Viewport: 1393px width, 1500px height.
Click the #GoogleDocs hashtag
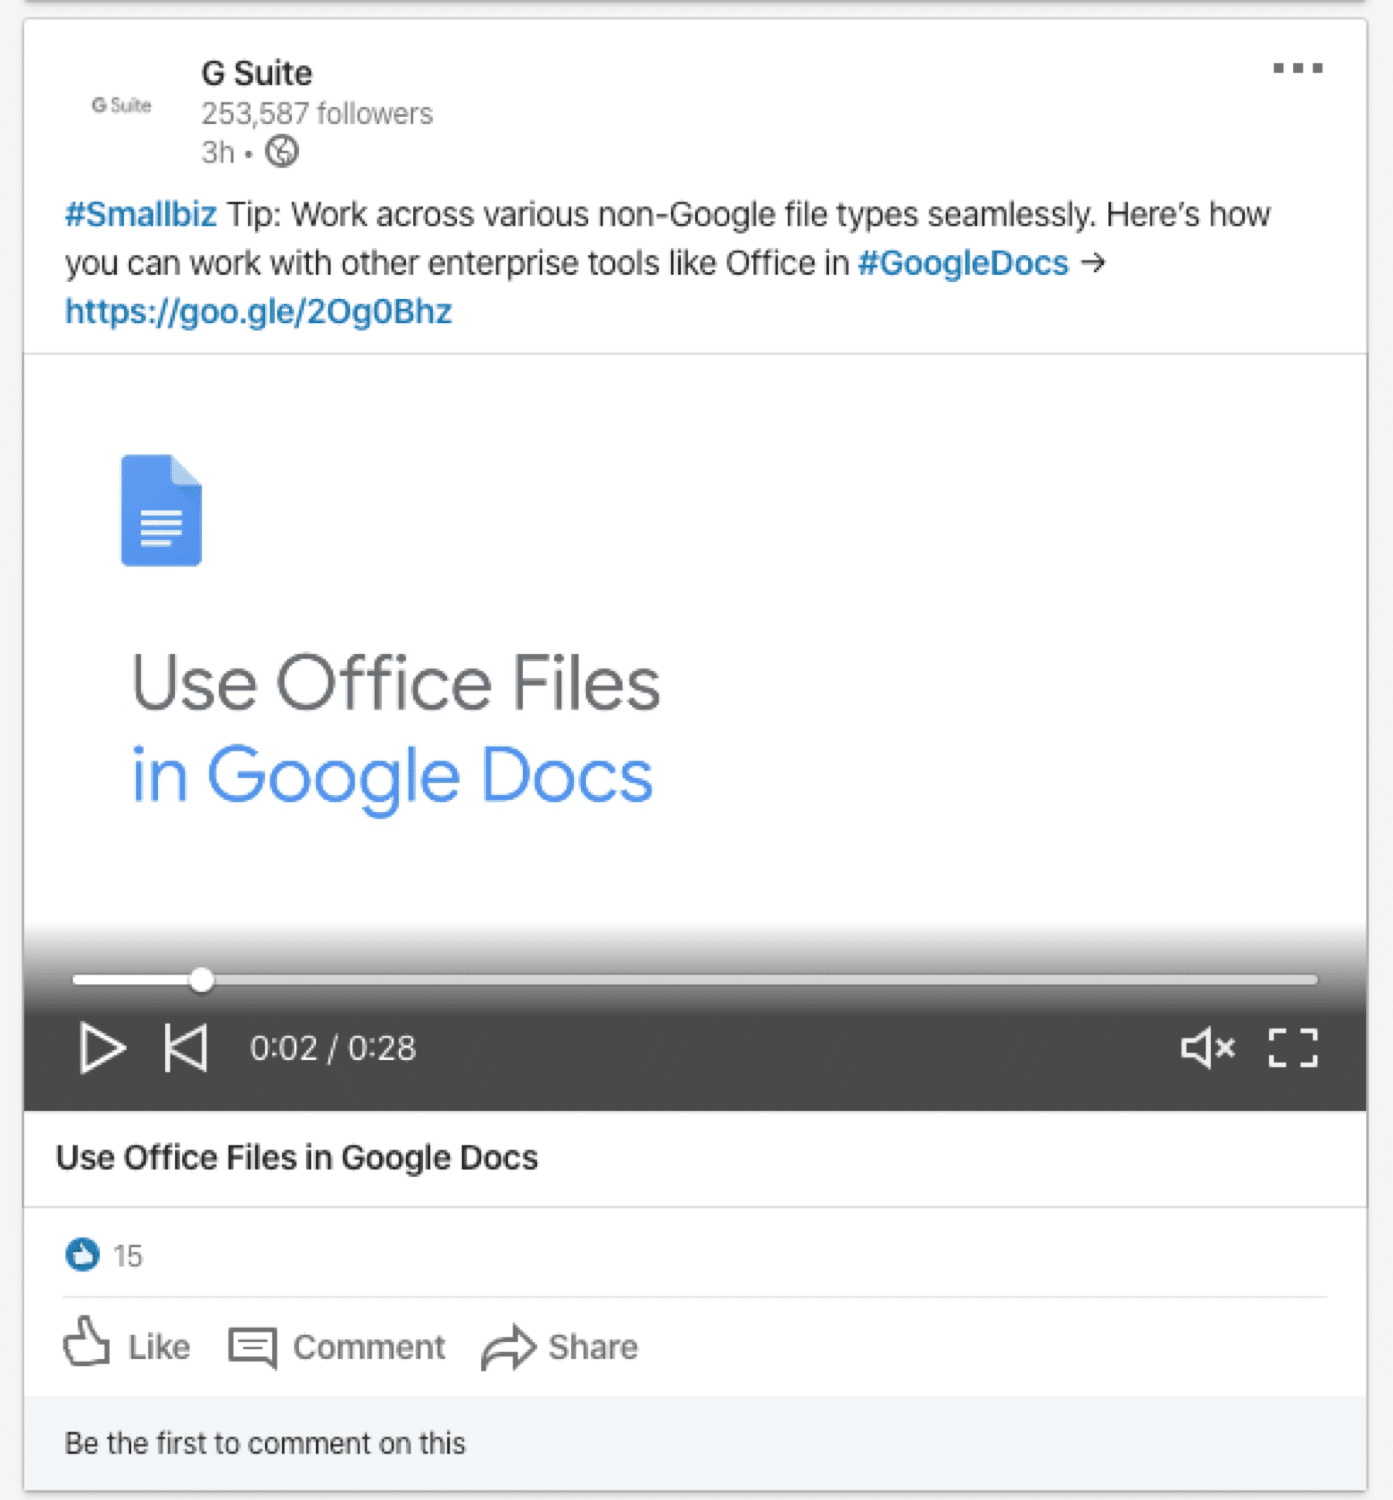(x=963, y=263)
